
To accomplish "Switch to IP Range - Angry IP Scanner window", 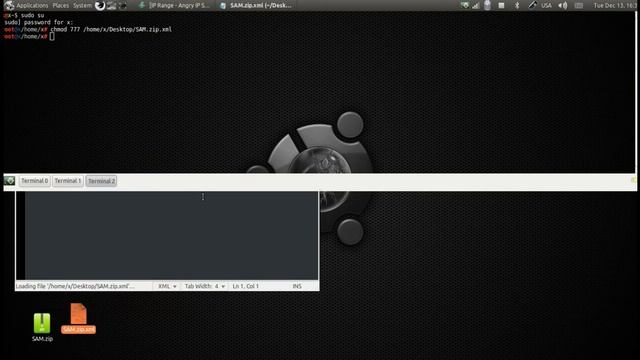I will [x=175, y=5].
